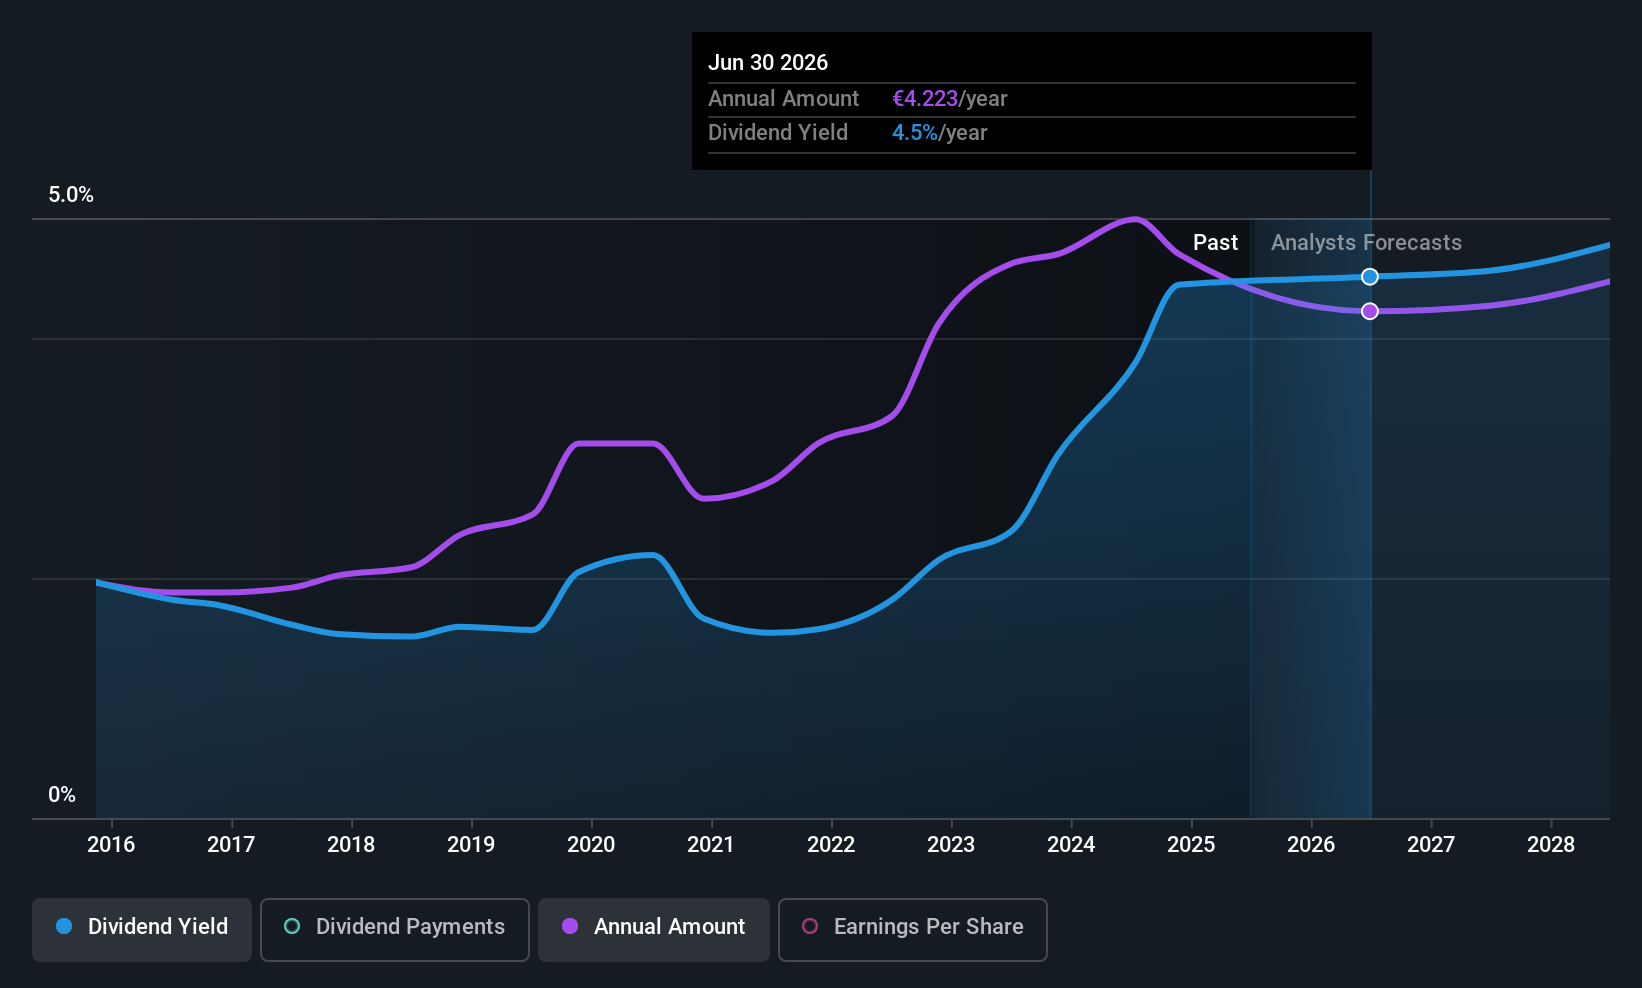Click the purple Annual Amount legend dot
Viewport: 1642px width, 988px height.
[570, 926]
